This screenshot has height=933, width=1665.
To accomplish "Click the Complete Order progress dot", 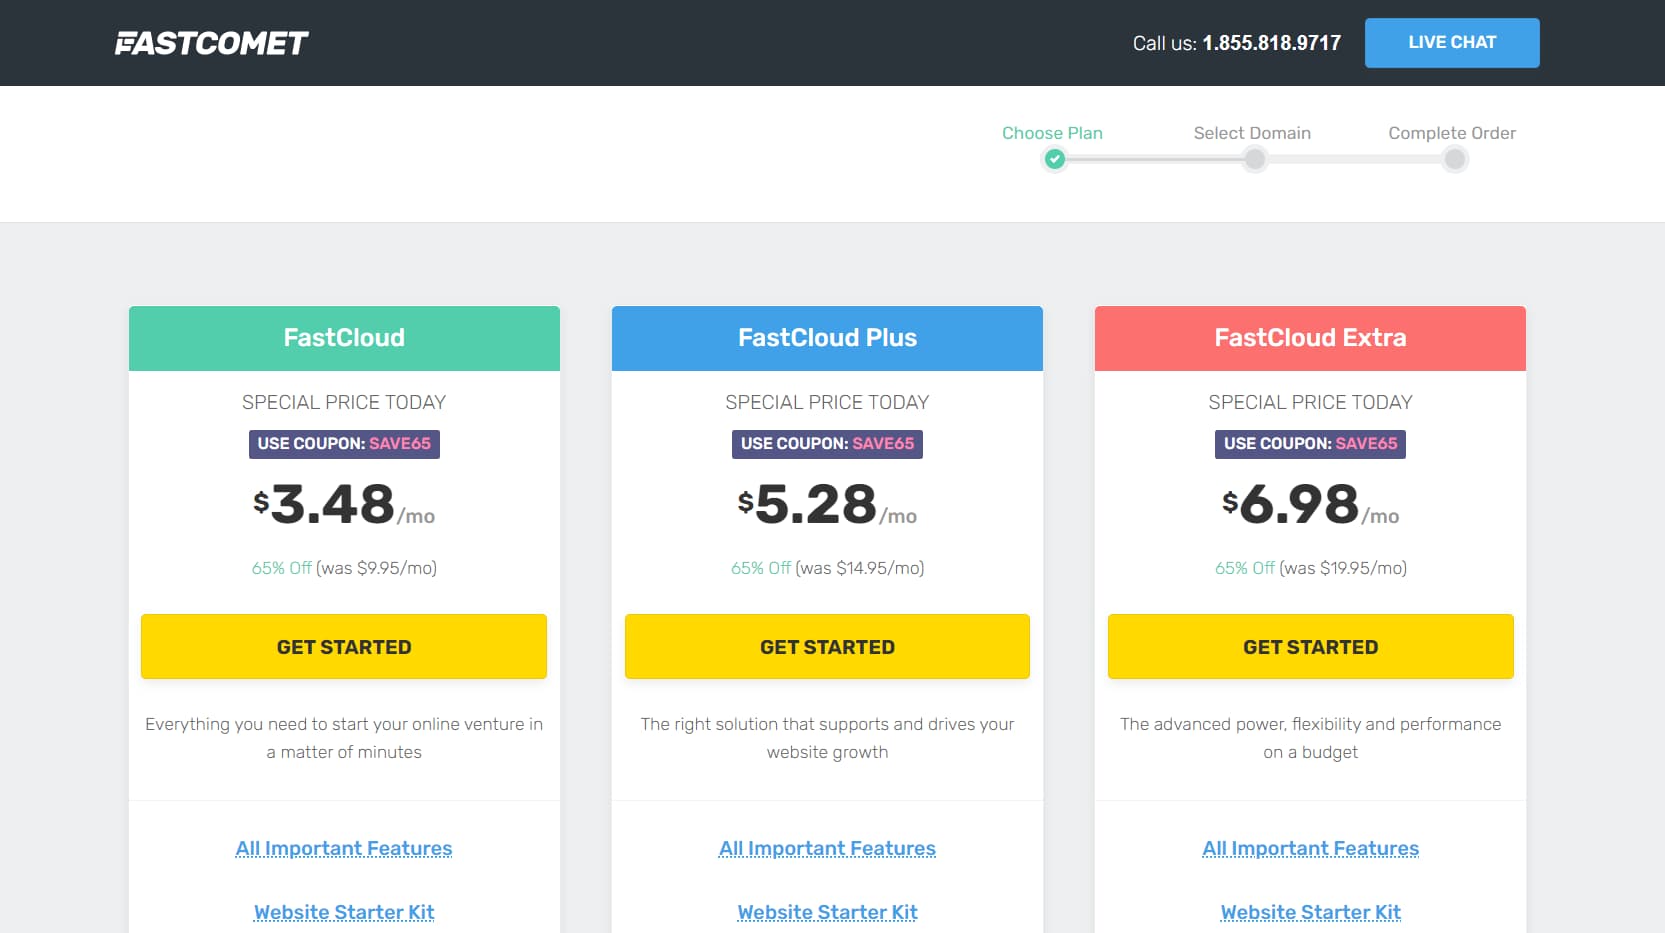I will [x=1455, y=159].
